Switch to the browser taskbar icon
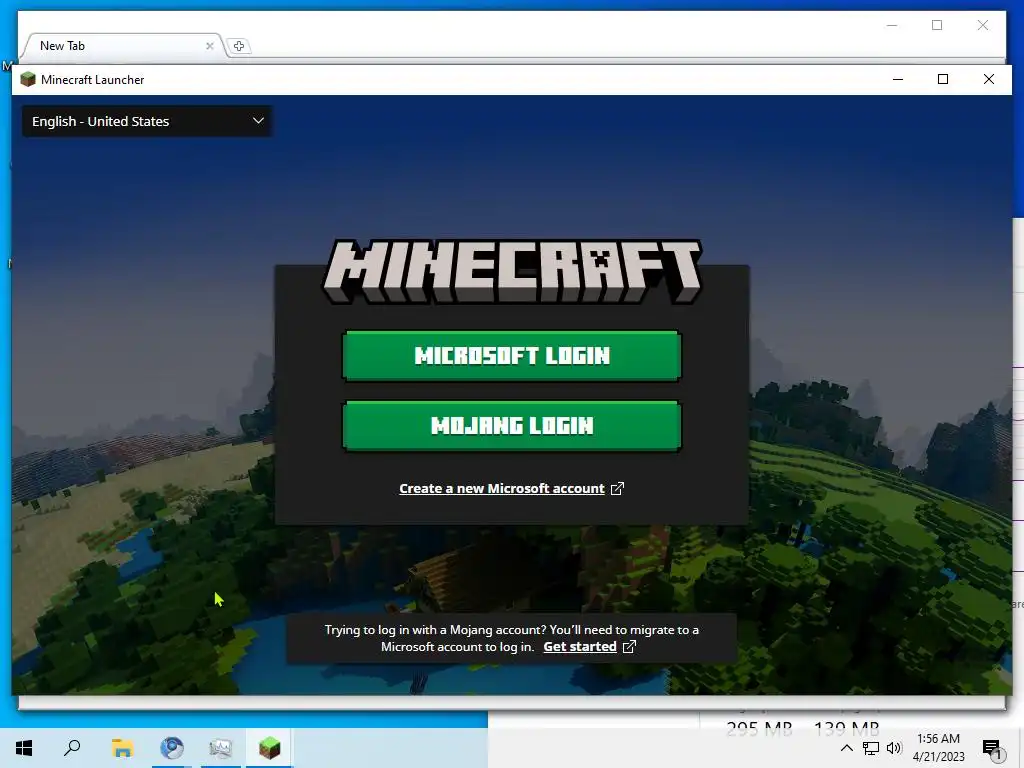Image resolution: width=1024 pixels, height=768 pixels. pyautogui.click(x=172, y=748)
